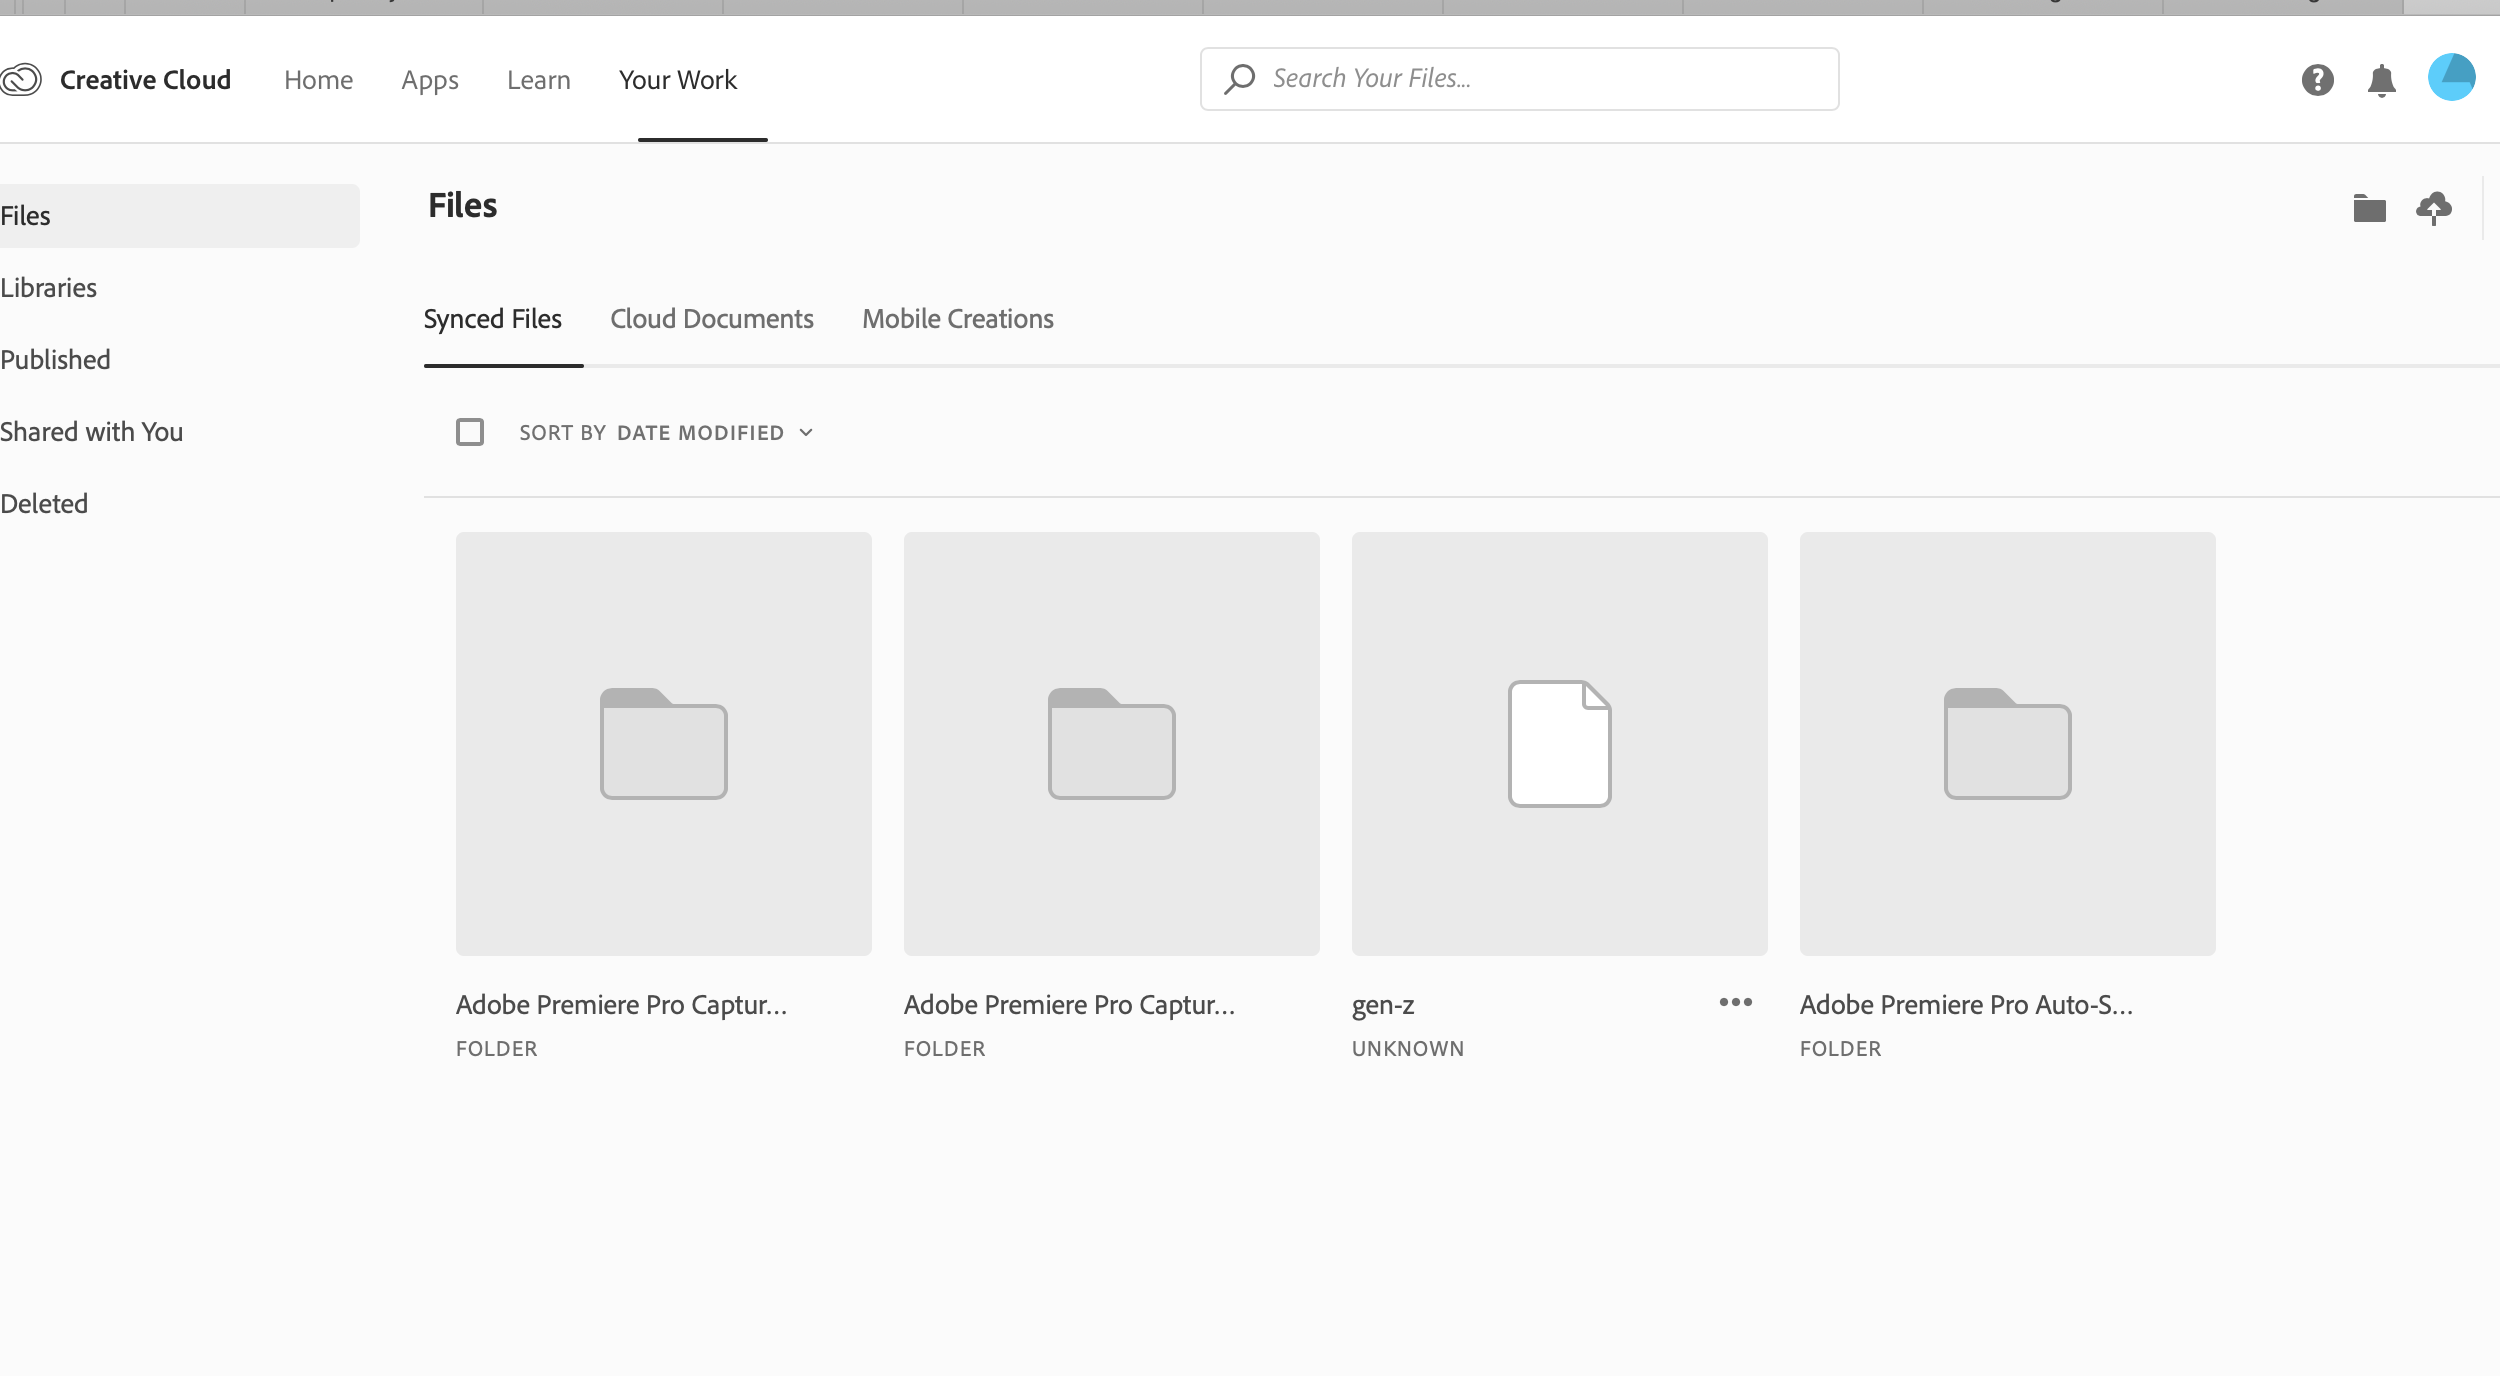This screenshot has width=2500, height=1376.
Task: Switch to the Cloud Documents tab
Action: point(712,319)
